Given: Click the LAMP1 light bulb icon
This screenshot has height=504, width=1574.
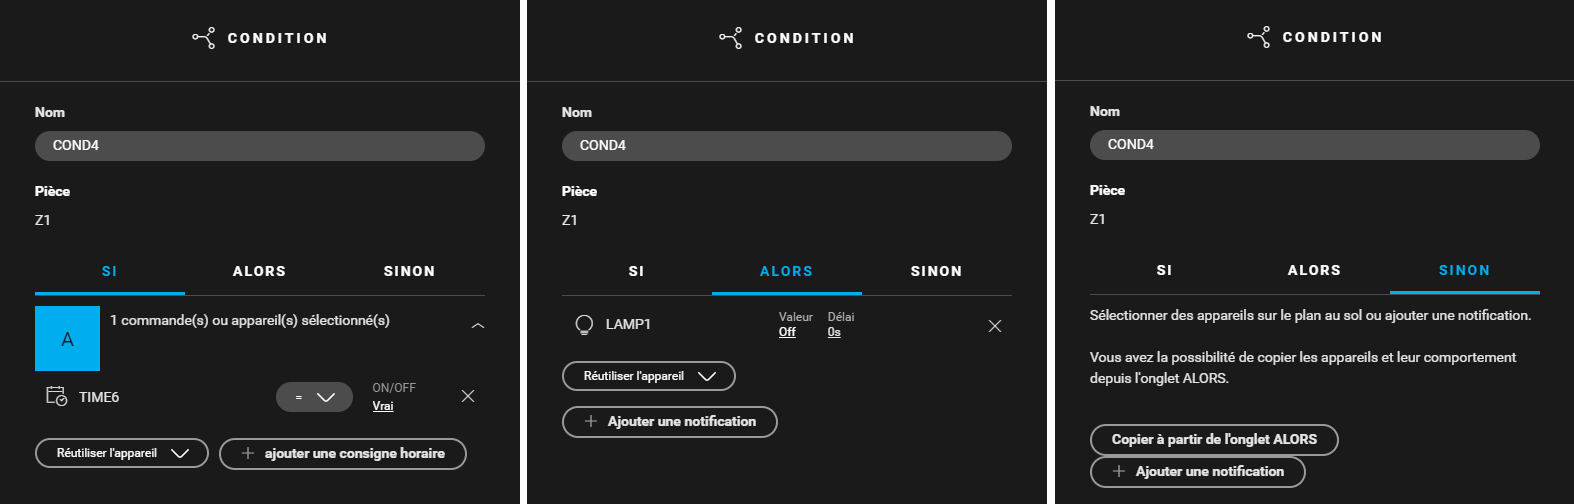Looking at the screenshot, I should click(x=584, y=325).
